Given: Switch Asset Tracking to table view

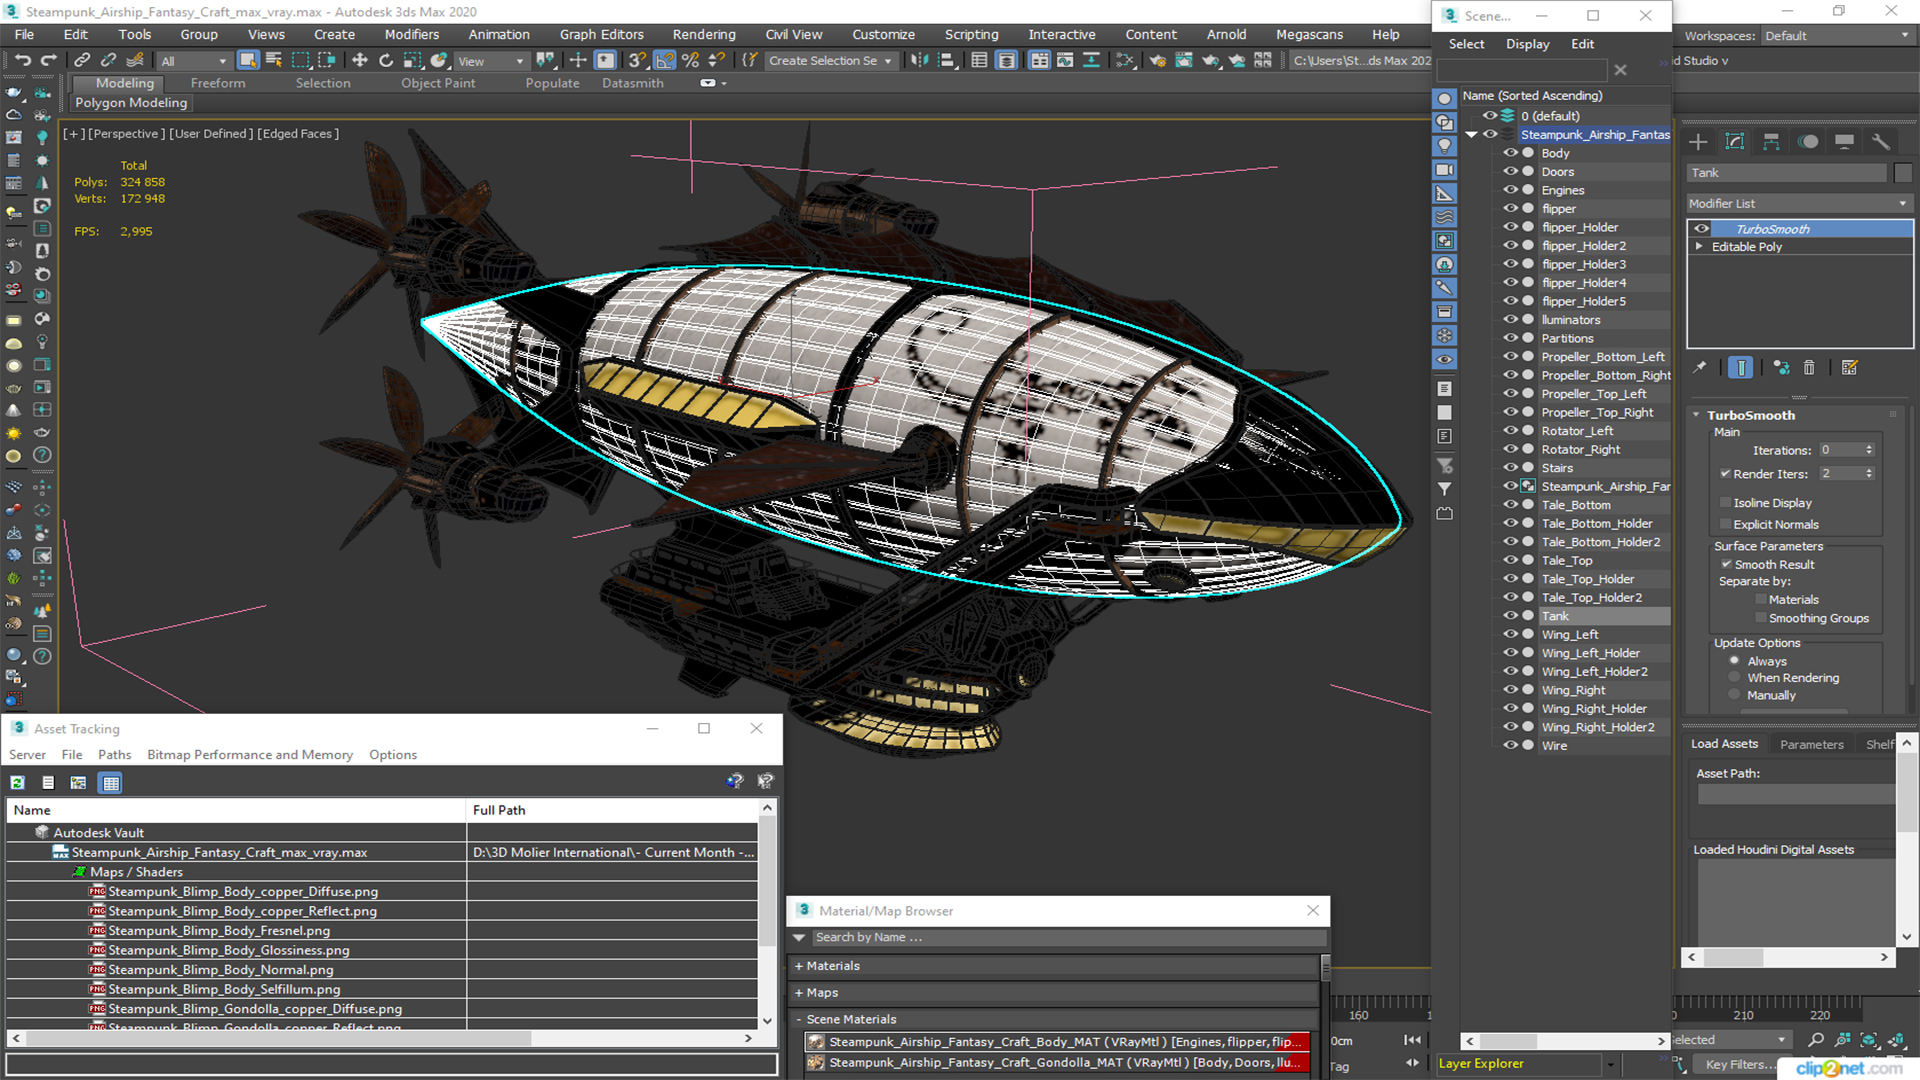Looking at the screenshot, I should click(111, 783).
